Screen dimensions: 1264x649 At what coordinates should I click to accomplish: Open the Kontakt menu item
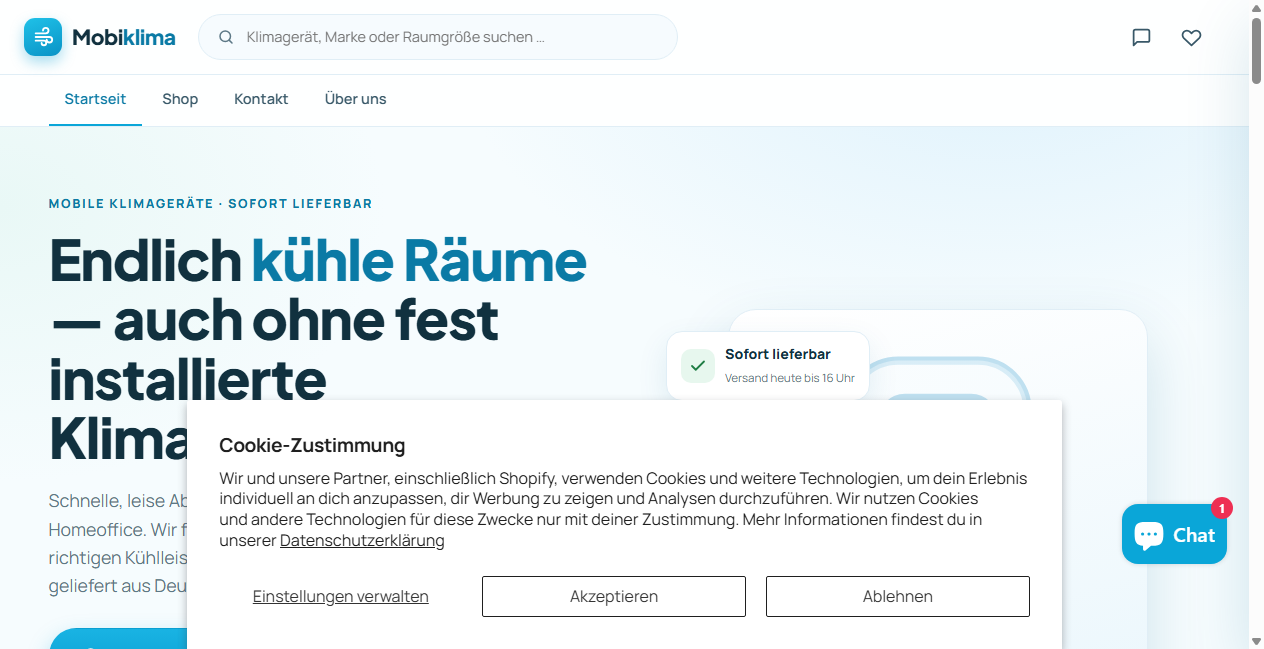click(261, 99)
